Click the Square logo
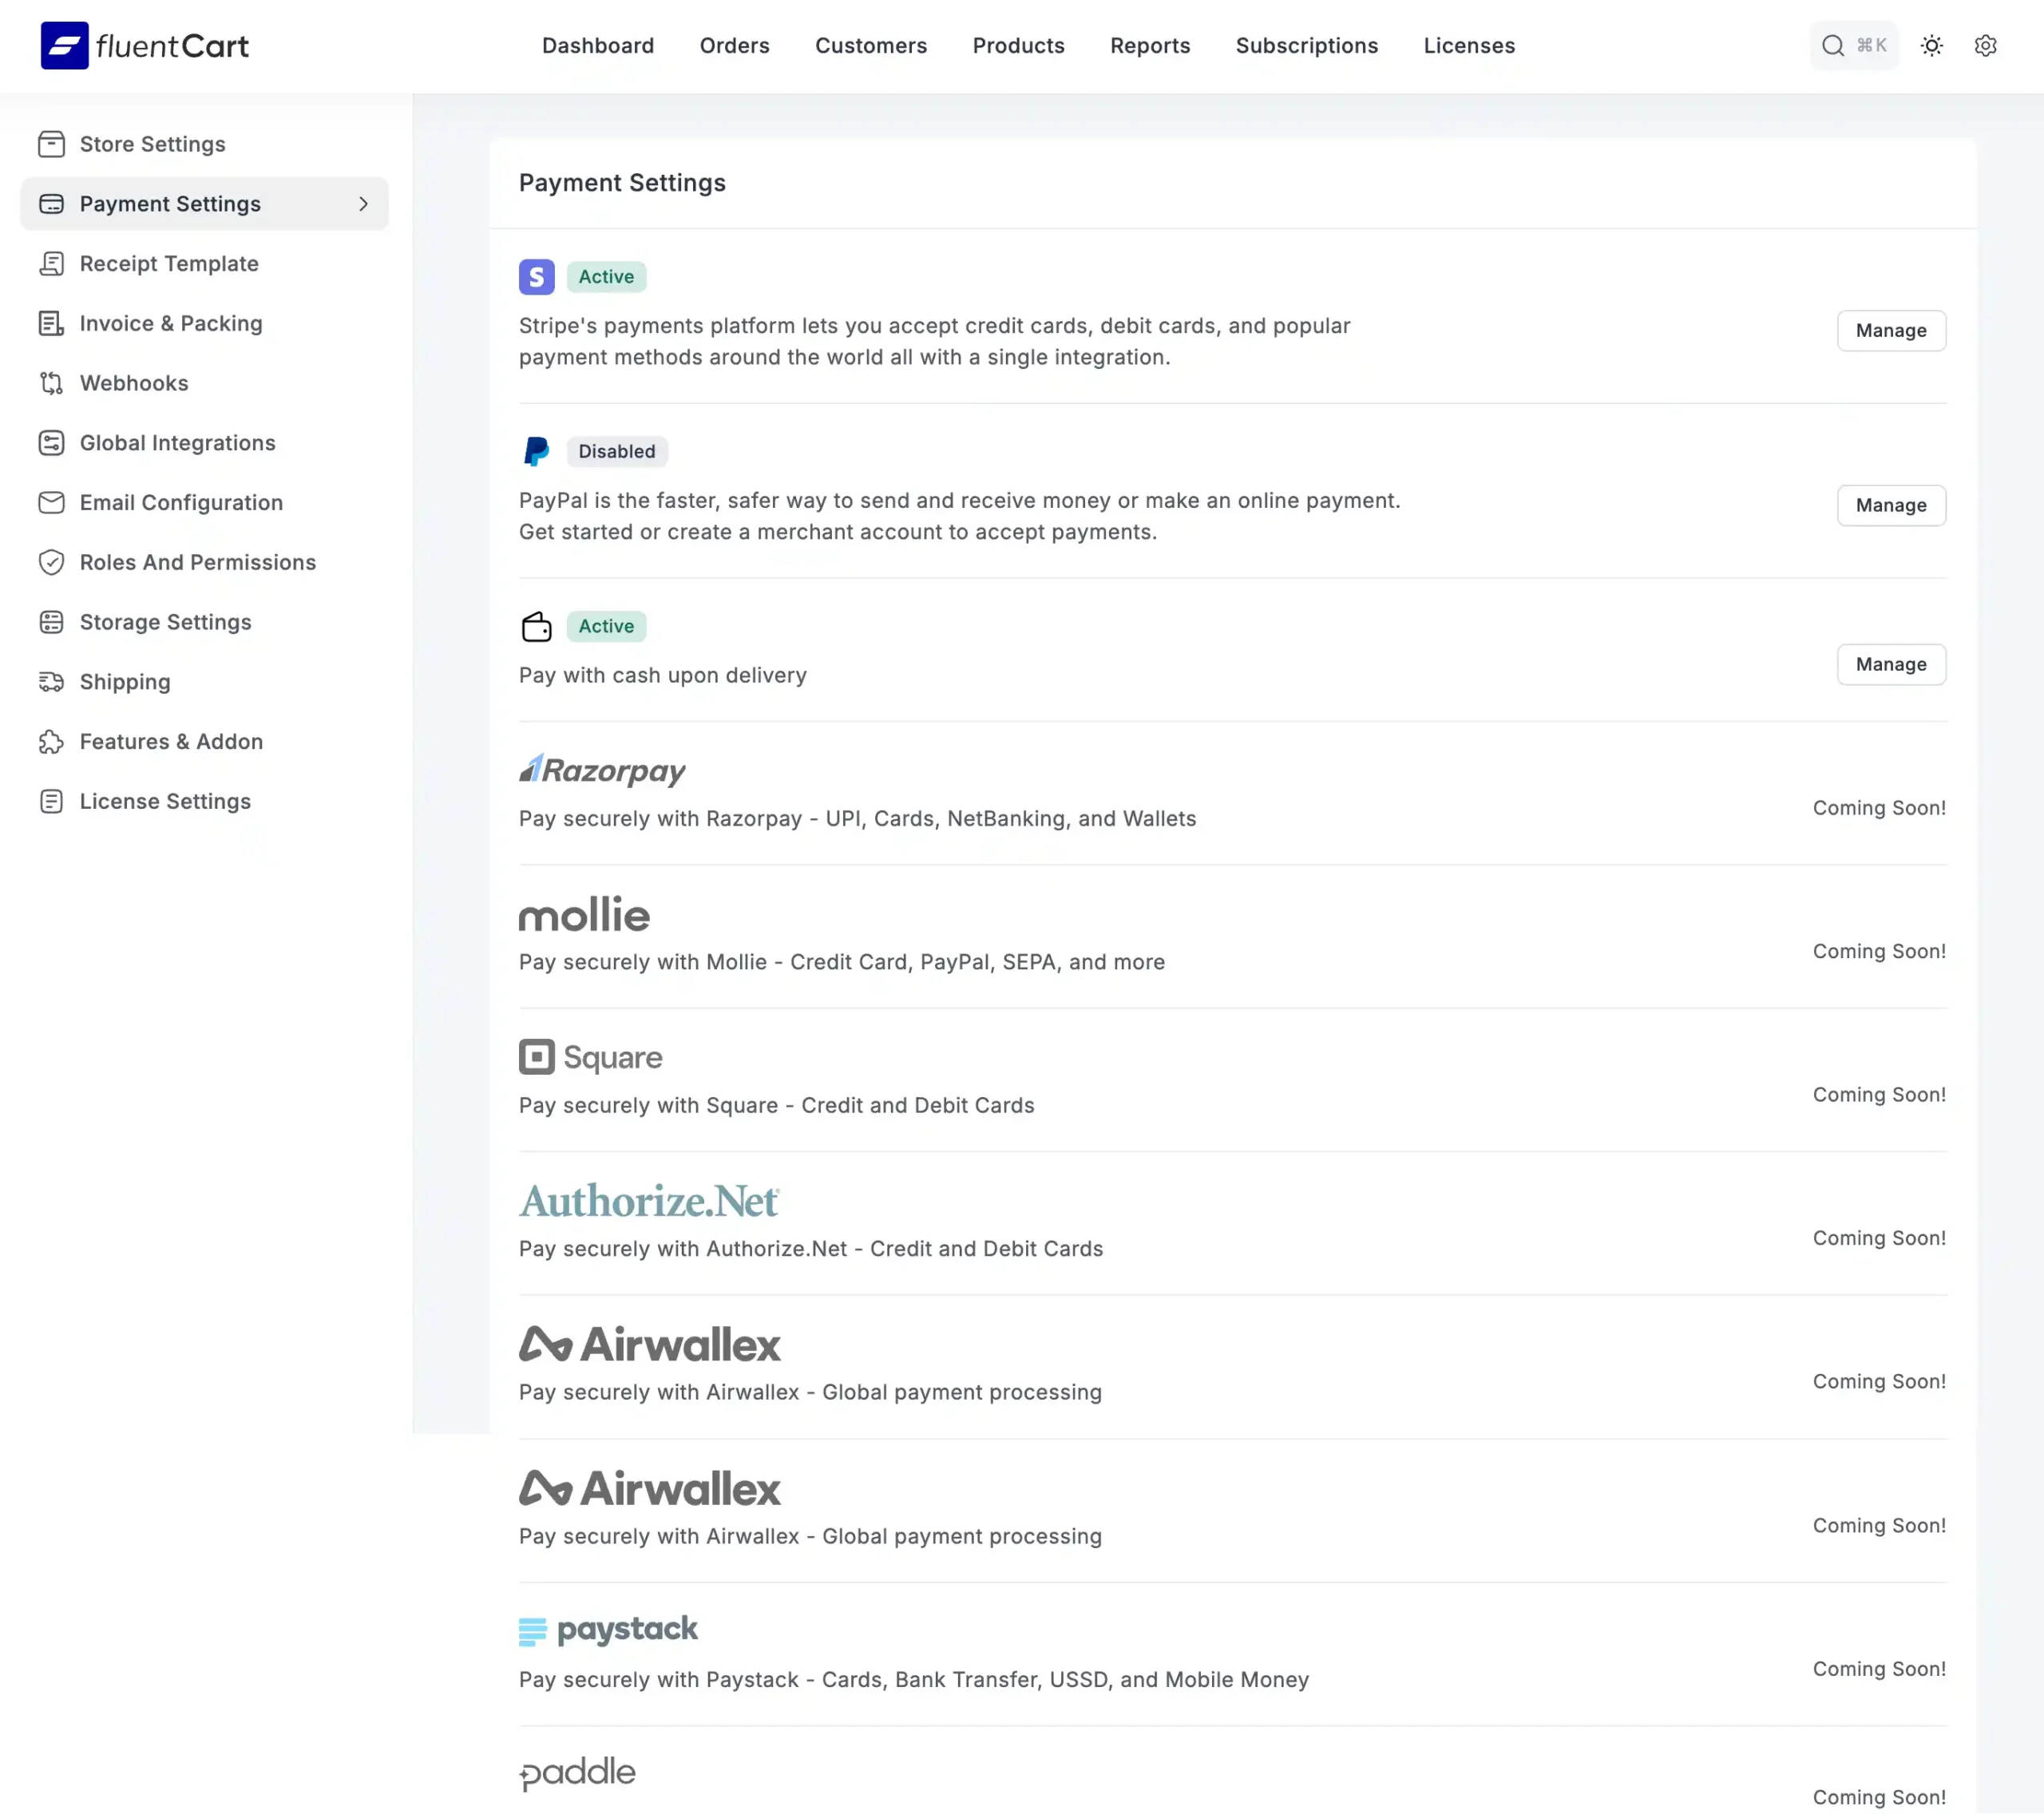Viewport: 2044px width, 1814px height. tap(590, 1057)
